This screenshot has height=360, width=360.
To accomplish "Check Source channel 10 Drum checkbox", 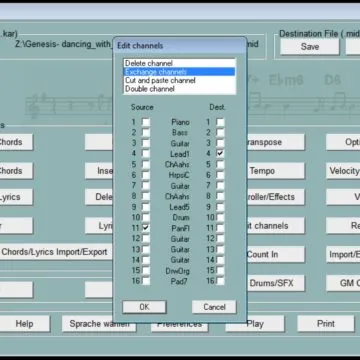I will coord(146,217).
